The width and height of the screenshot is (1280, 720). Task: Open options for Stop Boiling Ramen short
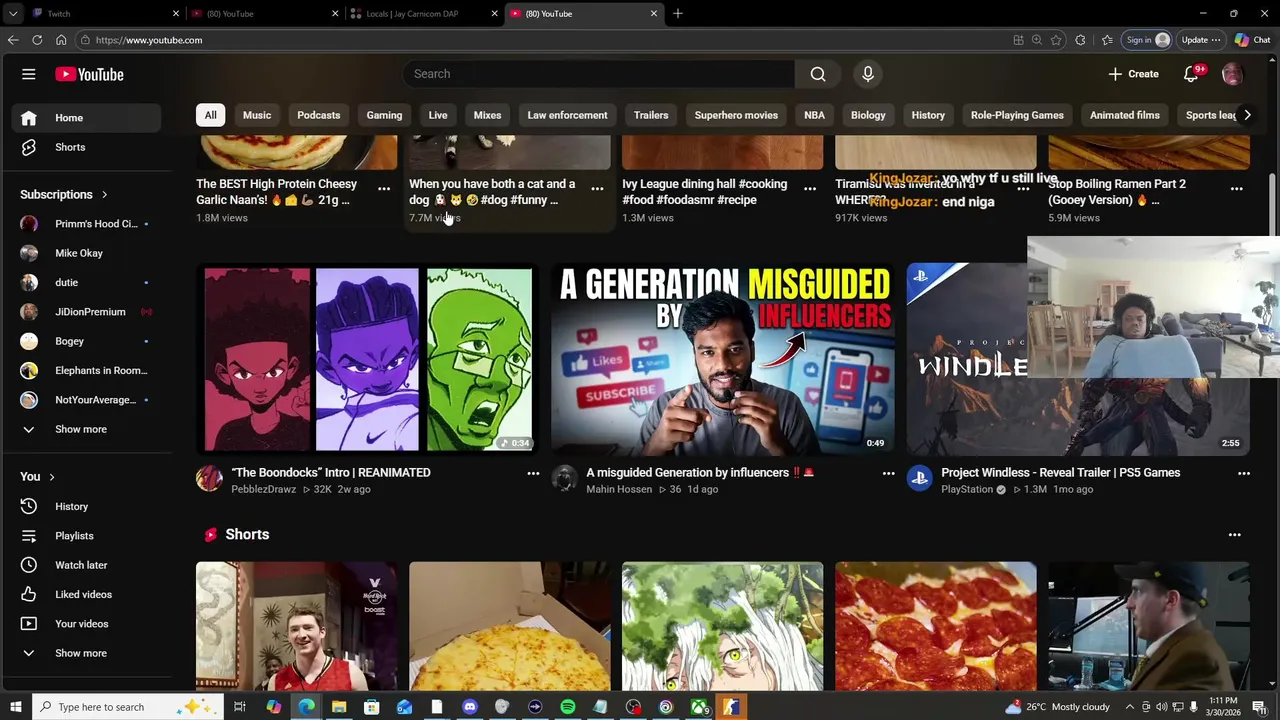click(x=1236, y=188)
